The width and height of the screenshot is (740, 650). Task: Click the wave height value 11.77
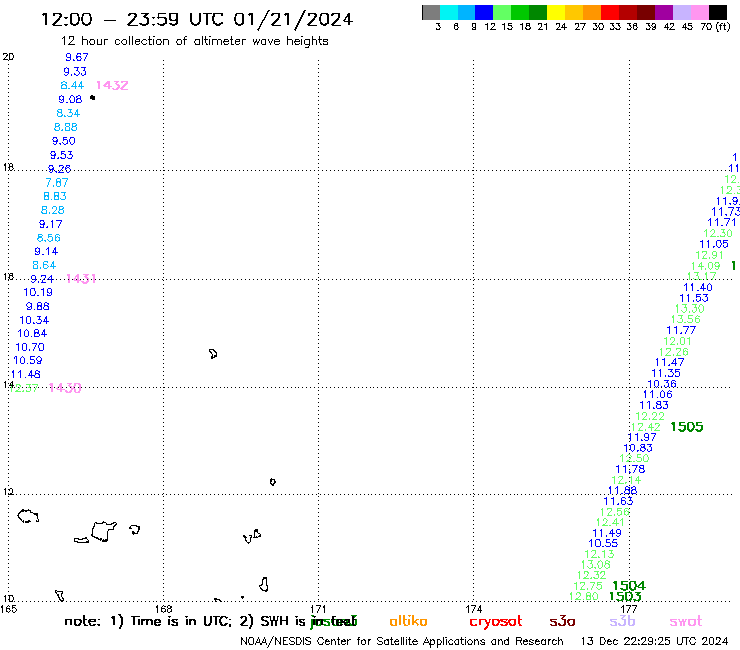click(x=681, y=330)
